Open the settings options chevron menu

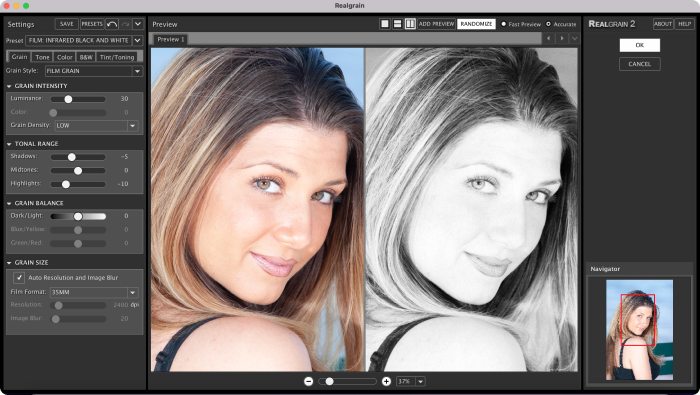138,24
